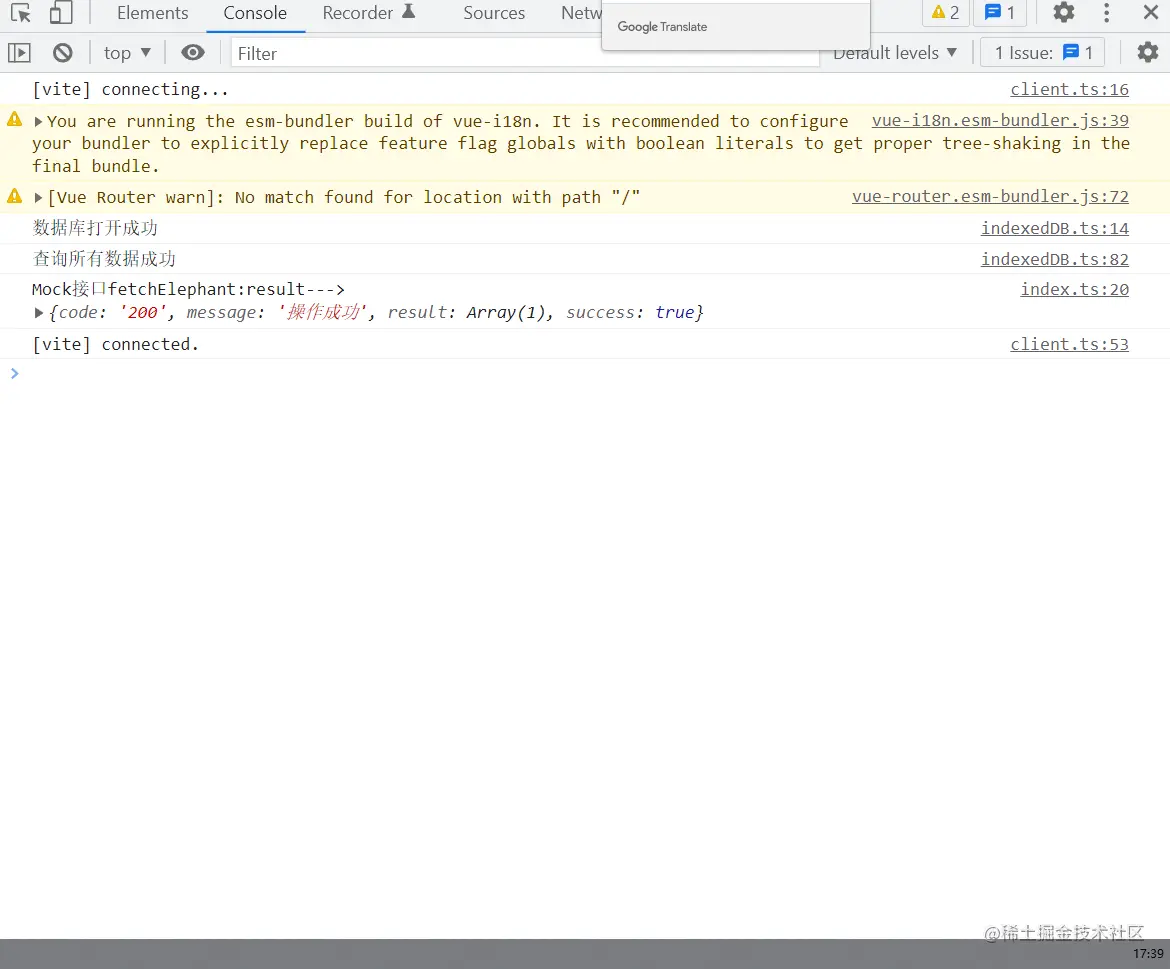Open console settings gear icon
Screen dimensions: 1170x969
1148,52
